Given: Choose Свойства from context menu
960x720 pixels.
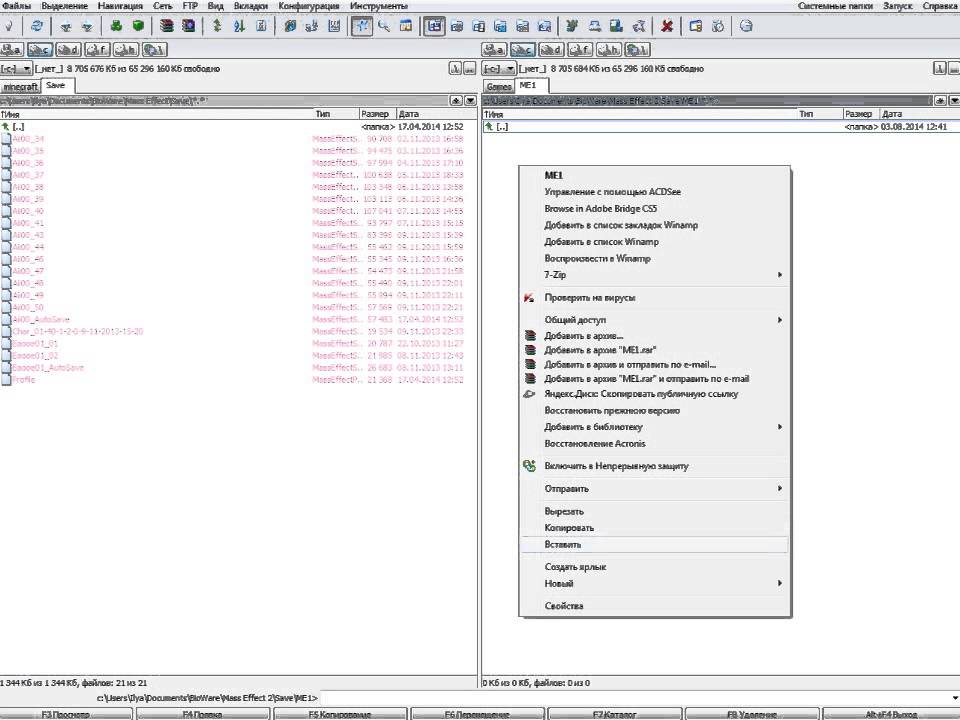Looking at the screenshot, I should [x=655, y=606].
